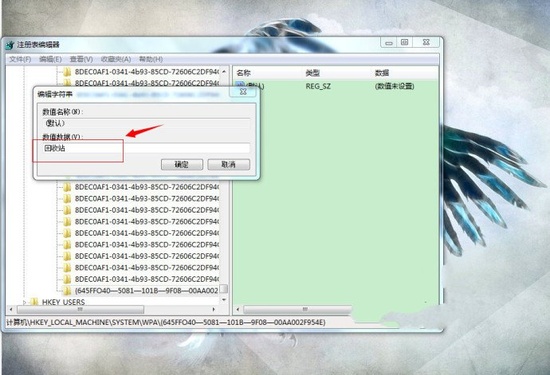Click the right pane's horizontal scrollbar thumb
This screenshot has width=550, height=375.
[297, 309]
